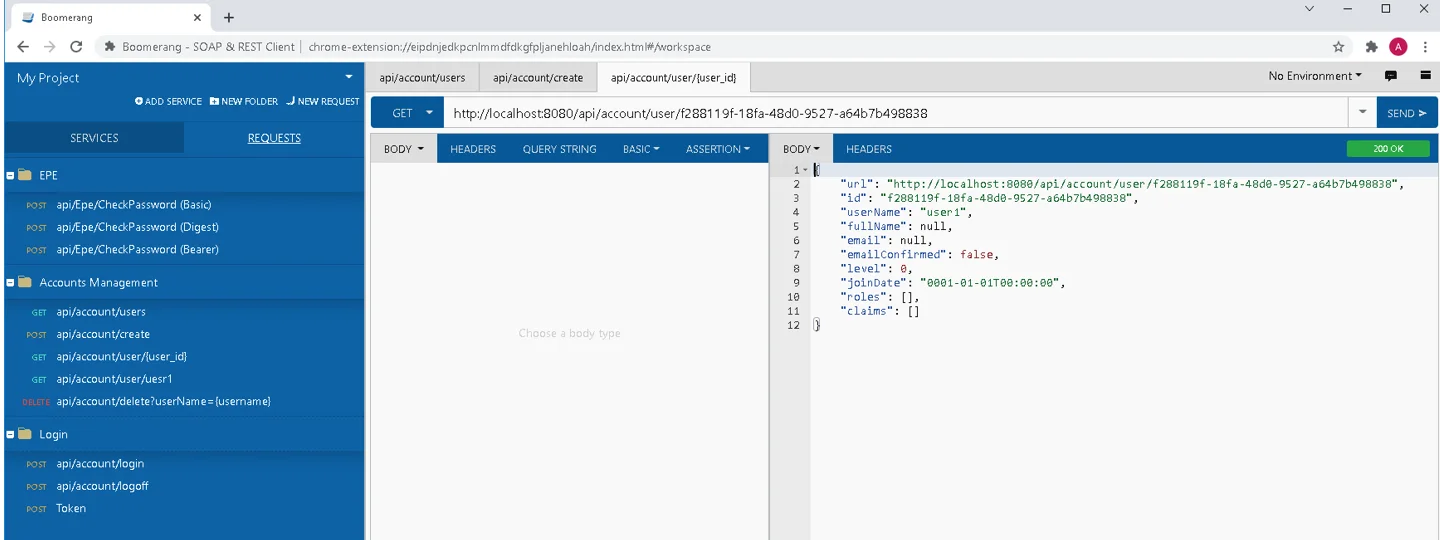The image size is (1440, 540).
Task: Collapse the Login folder
Action: [x=10, y=434]
